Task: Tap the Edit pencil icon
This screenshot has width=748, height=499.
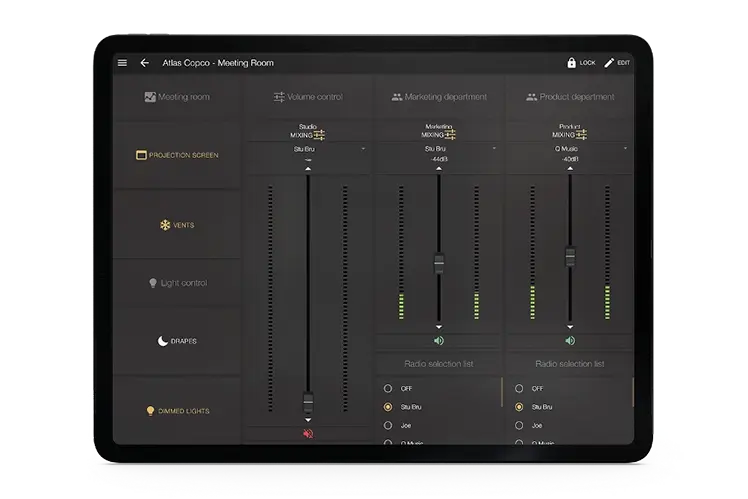Action: point(609,63)
